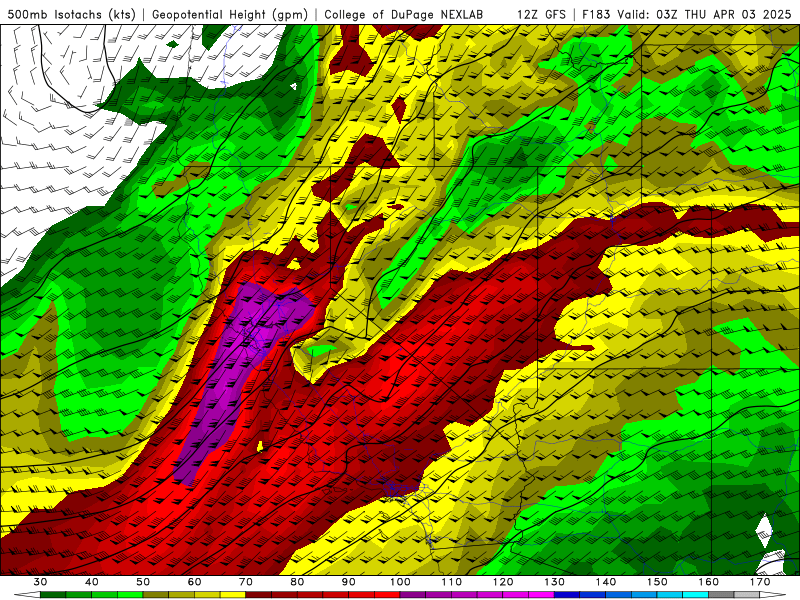
Task: Click the dark purple swatch right of 100
Action: [x=413, y=595]
